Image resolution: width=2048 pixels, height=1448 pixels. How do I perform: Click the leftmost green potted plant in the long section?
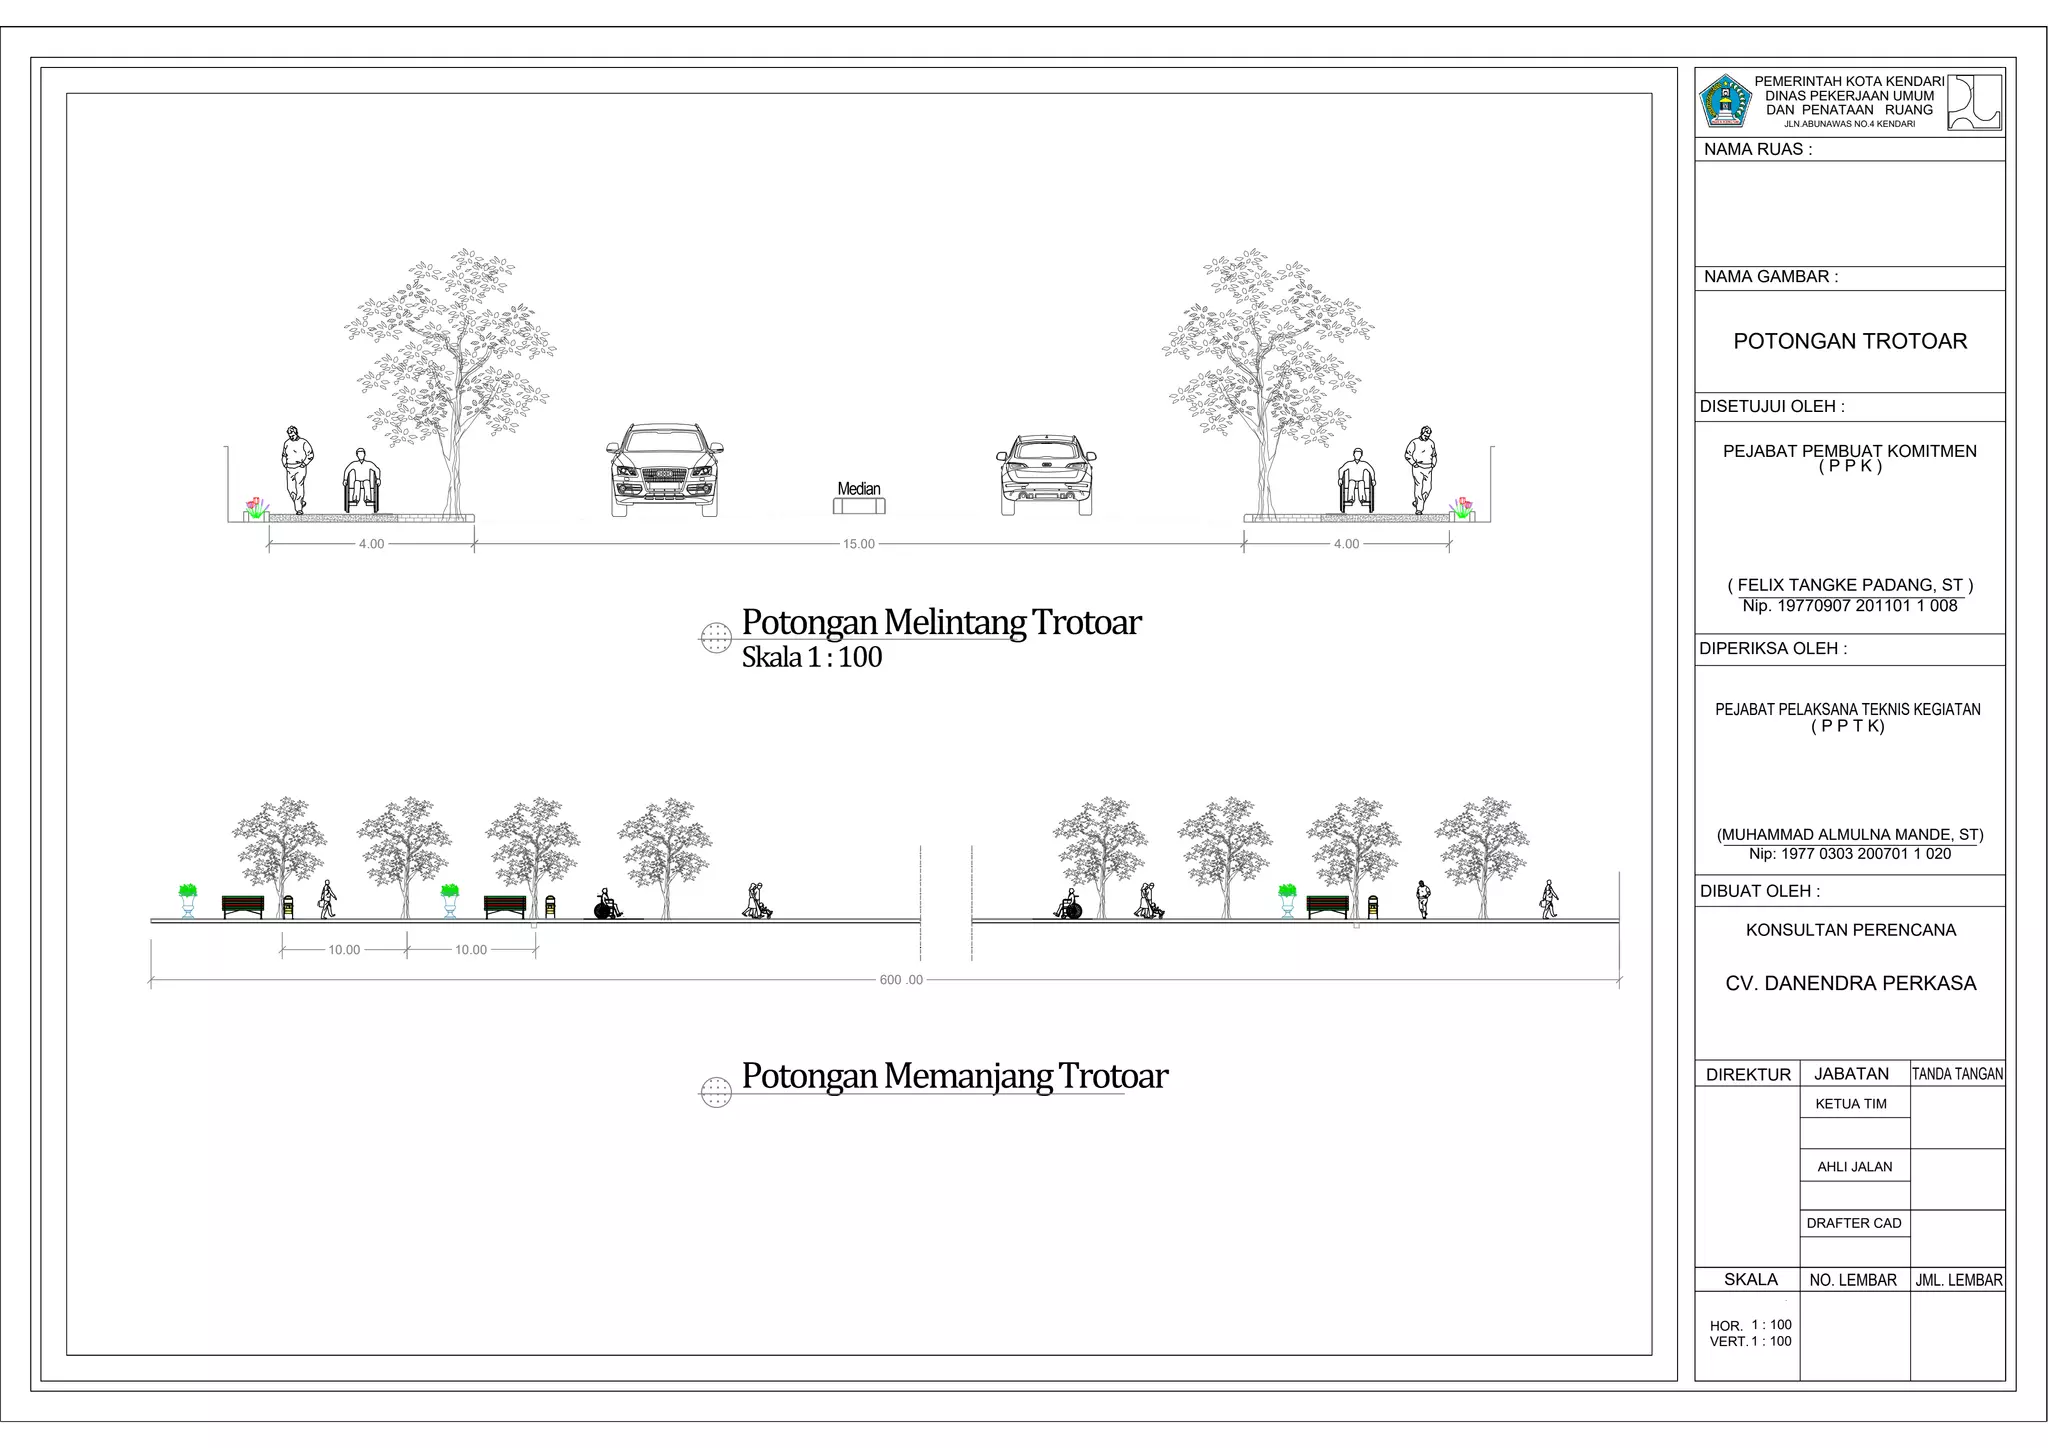point(187,900)
